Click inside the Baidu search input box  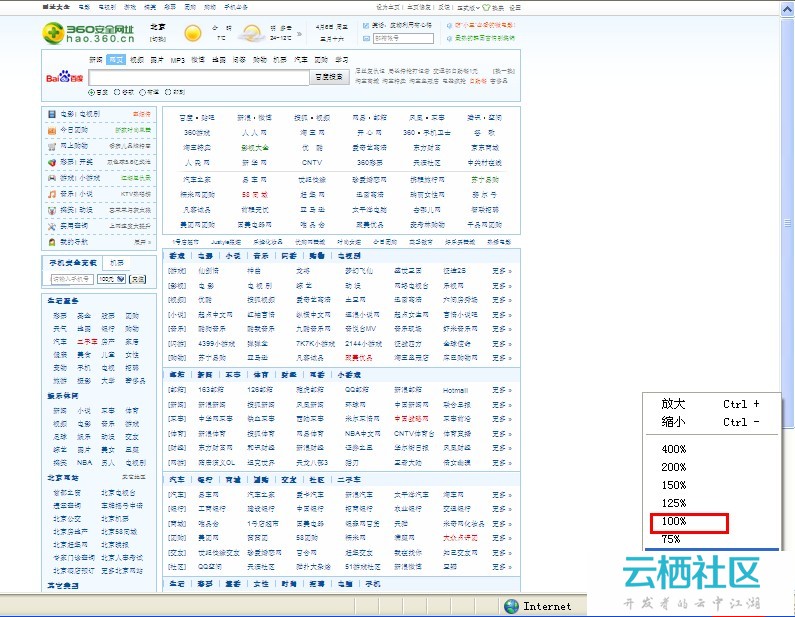click(199, 78)
